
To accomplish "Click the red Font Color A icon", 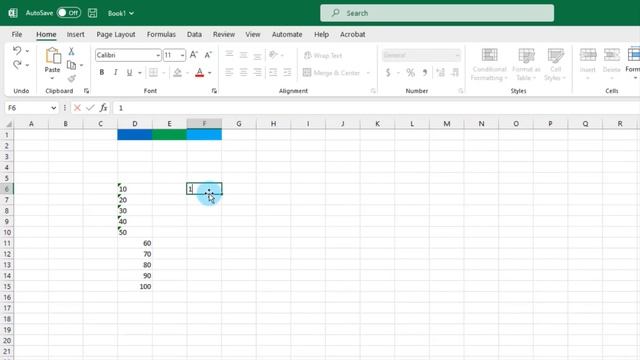I will (x=200, y=73).
